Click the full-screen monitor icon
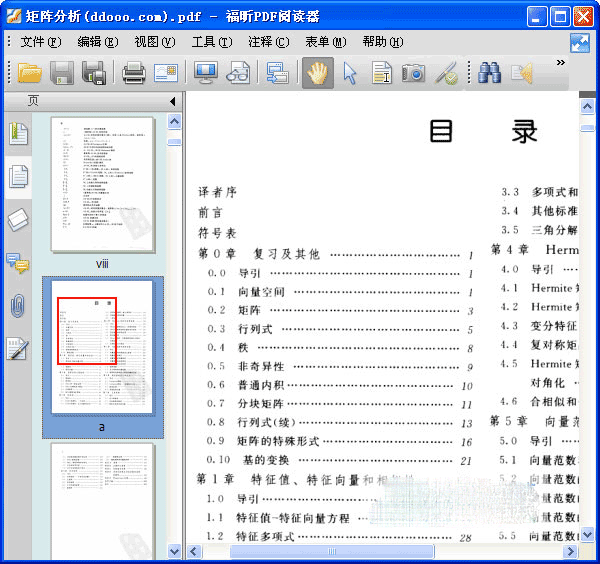The image size is (600, 564). (206, 73)
